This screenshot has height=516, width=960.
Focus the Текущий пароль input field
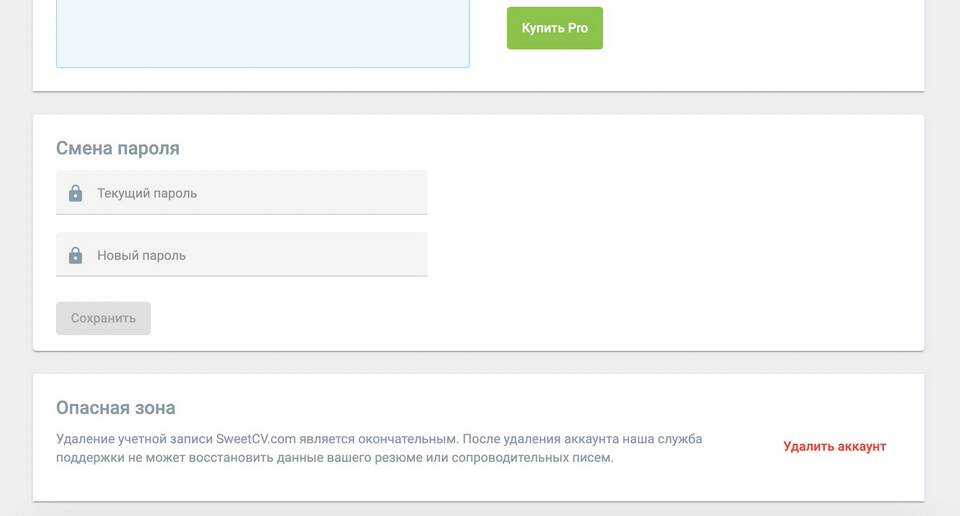[242, 193]
